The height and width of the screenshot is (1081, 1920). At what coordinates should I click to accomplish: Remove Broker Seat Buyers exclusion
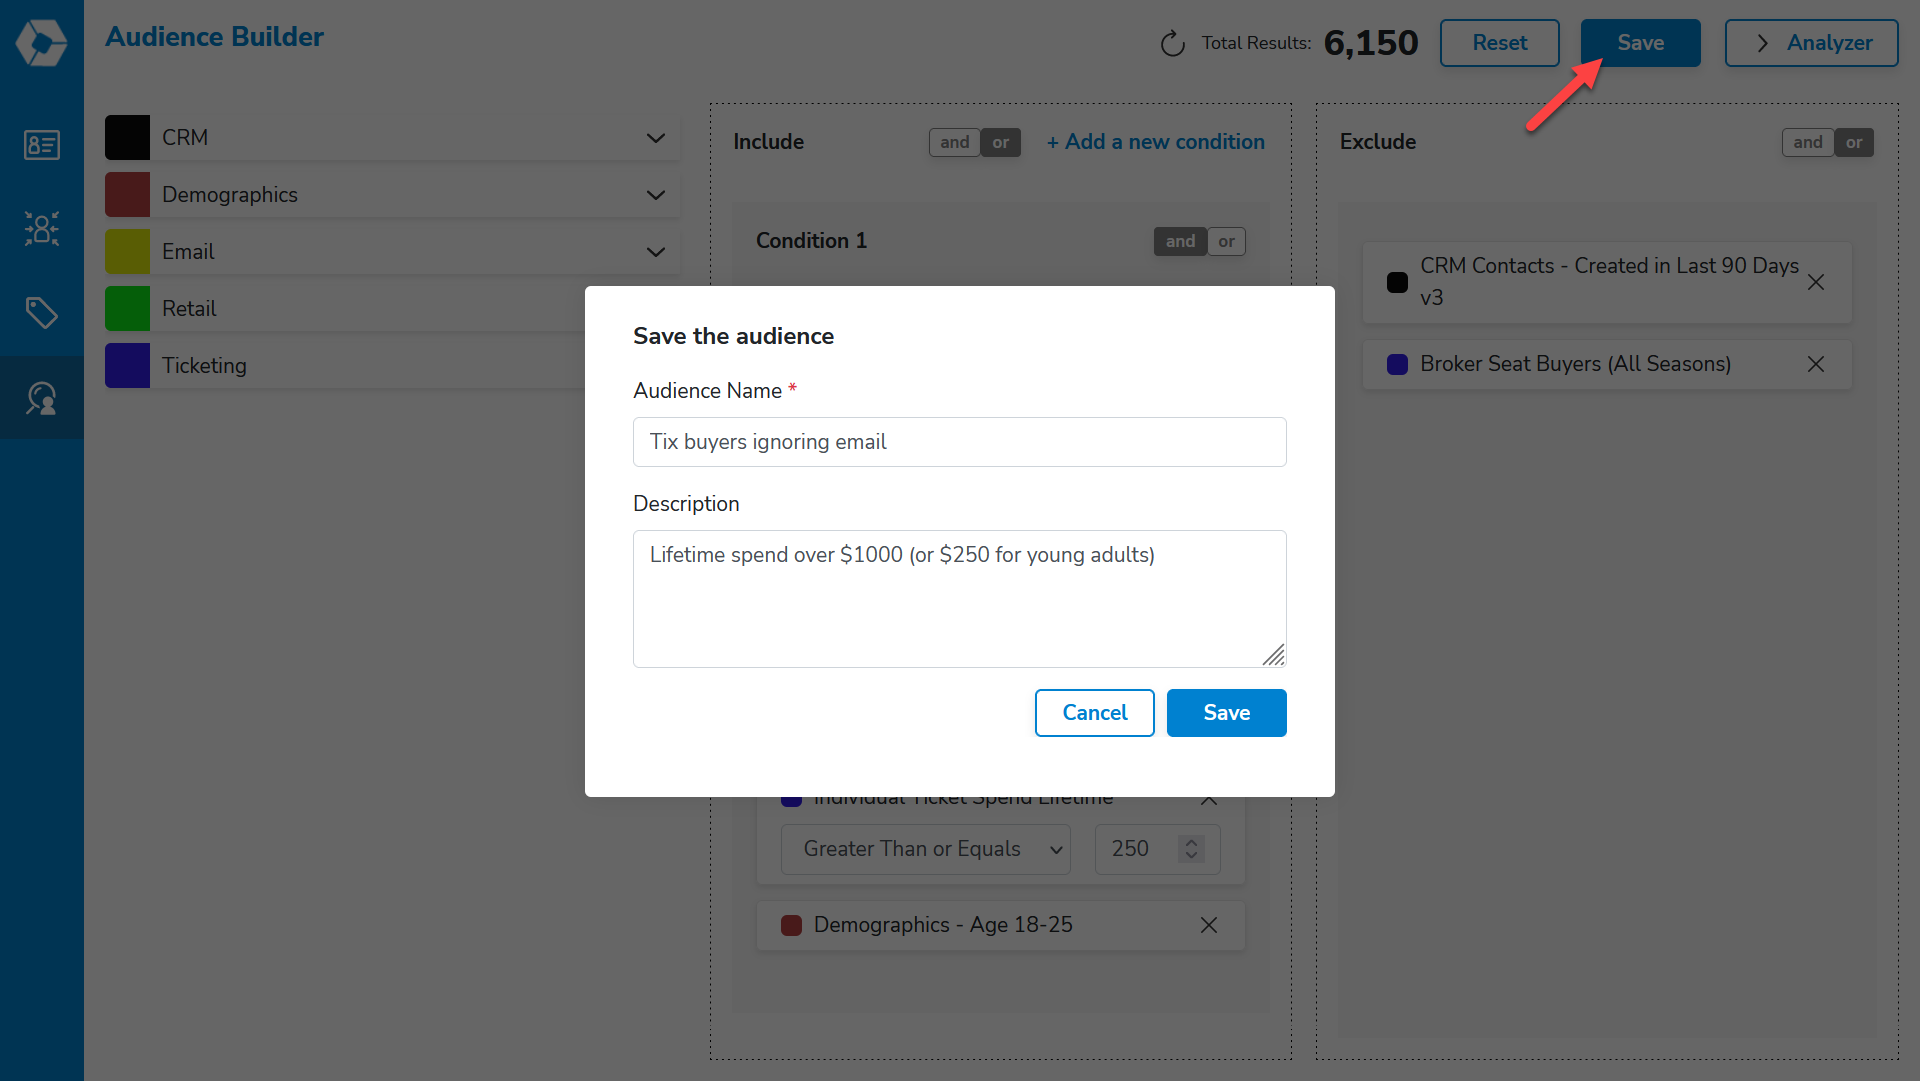[x=1816, y=364]
